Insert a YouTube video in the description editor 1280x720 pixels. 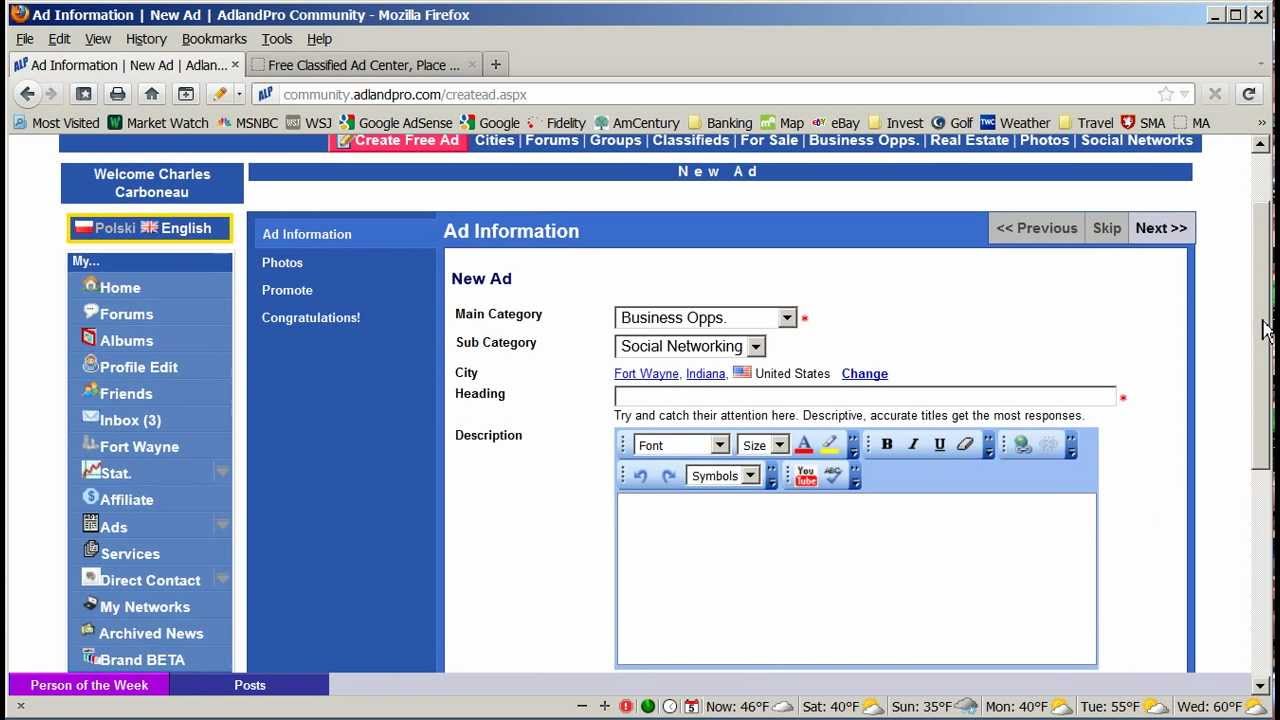[x=806, y=476]
